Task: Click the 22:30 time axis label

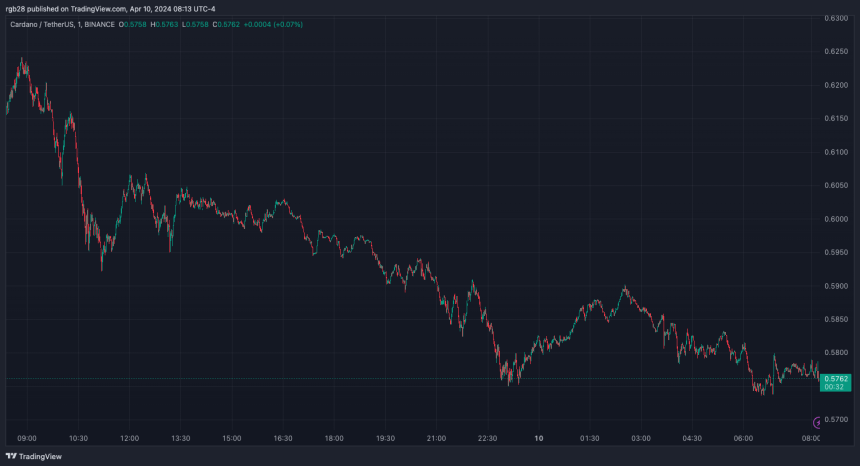Action: click(487, 438)
